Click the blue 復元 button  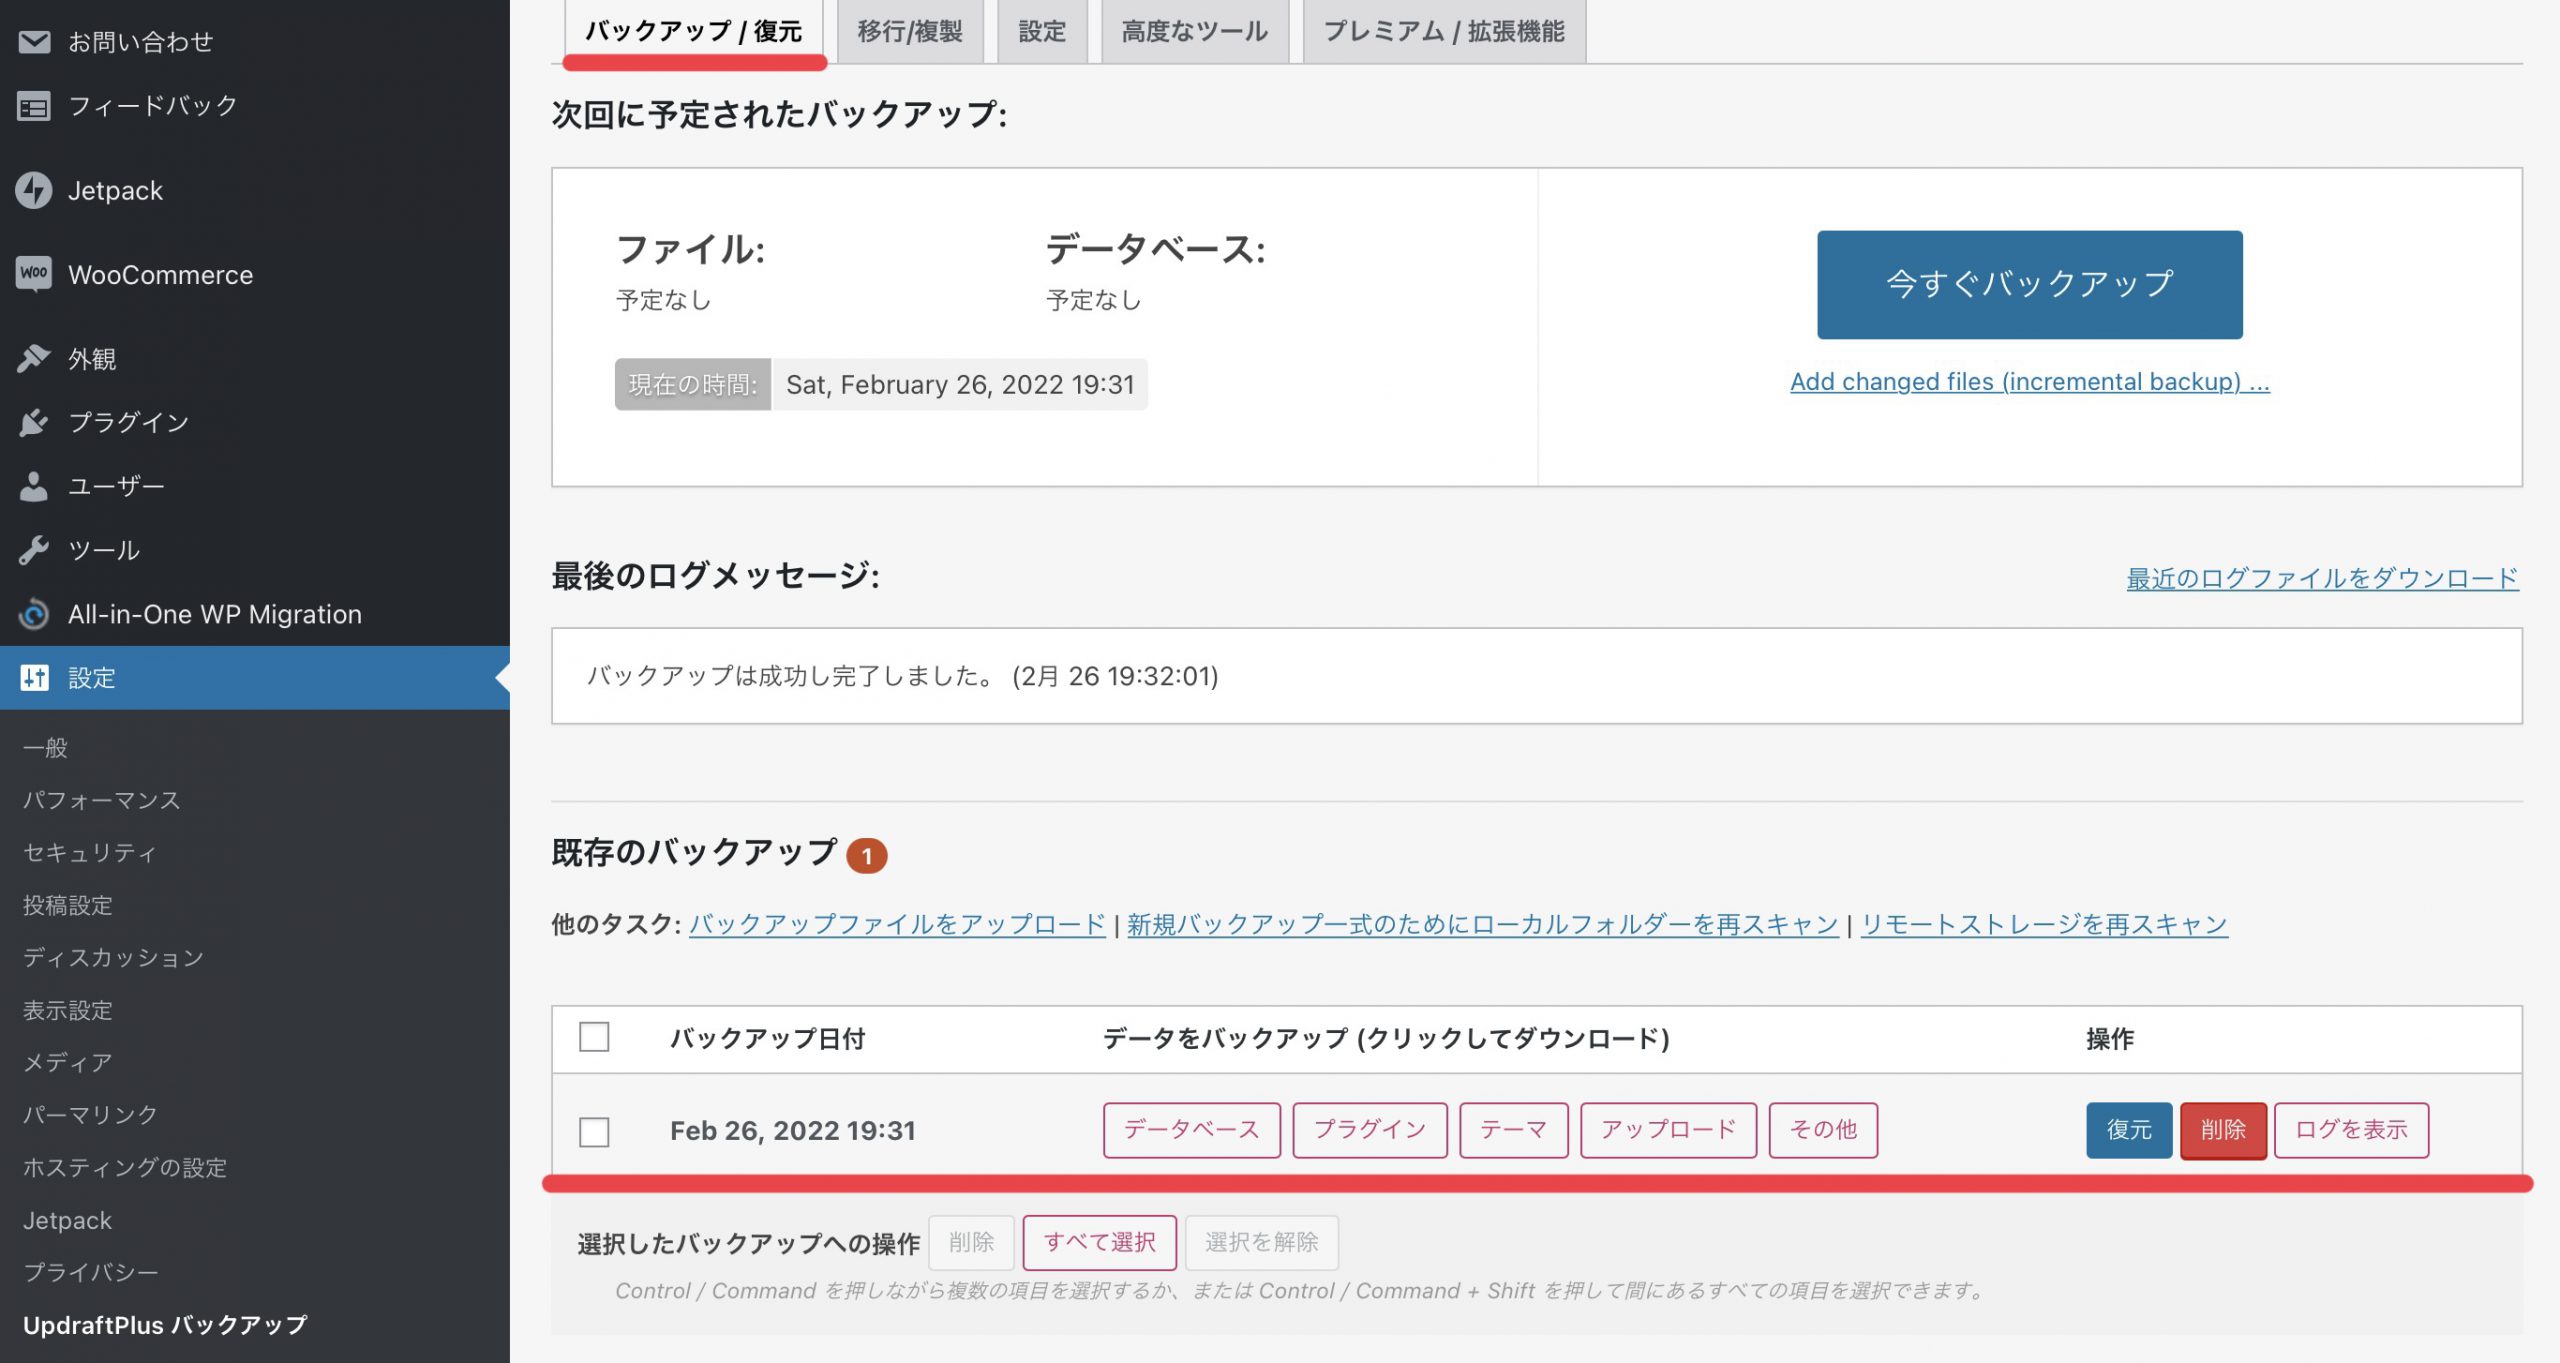[2129, 1130]
